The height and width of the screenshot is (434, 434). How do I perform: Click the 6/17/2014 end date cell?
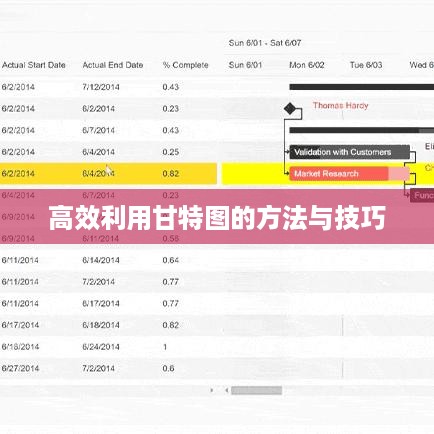(101, 303)
